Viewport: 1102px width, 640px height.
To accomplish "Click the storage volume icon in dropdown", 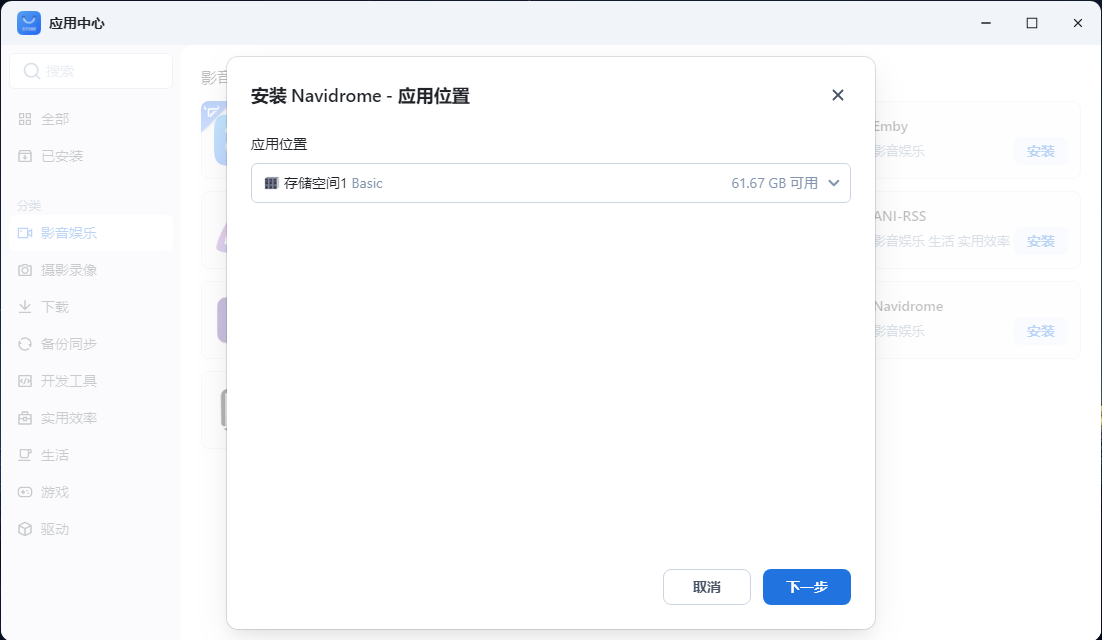I will tap(271, 183).
